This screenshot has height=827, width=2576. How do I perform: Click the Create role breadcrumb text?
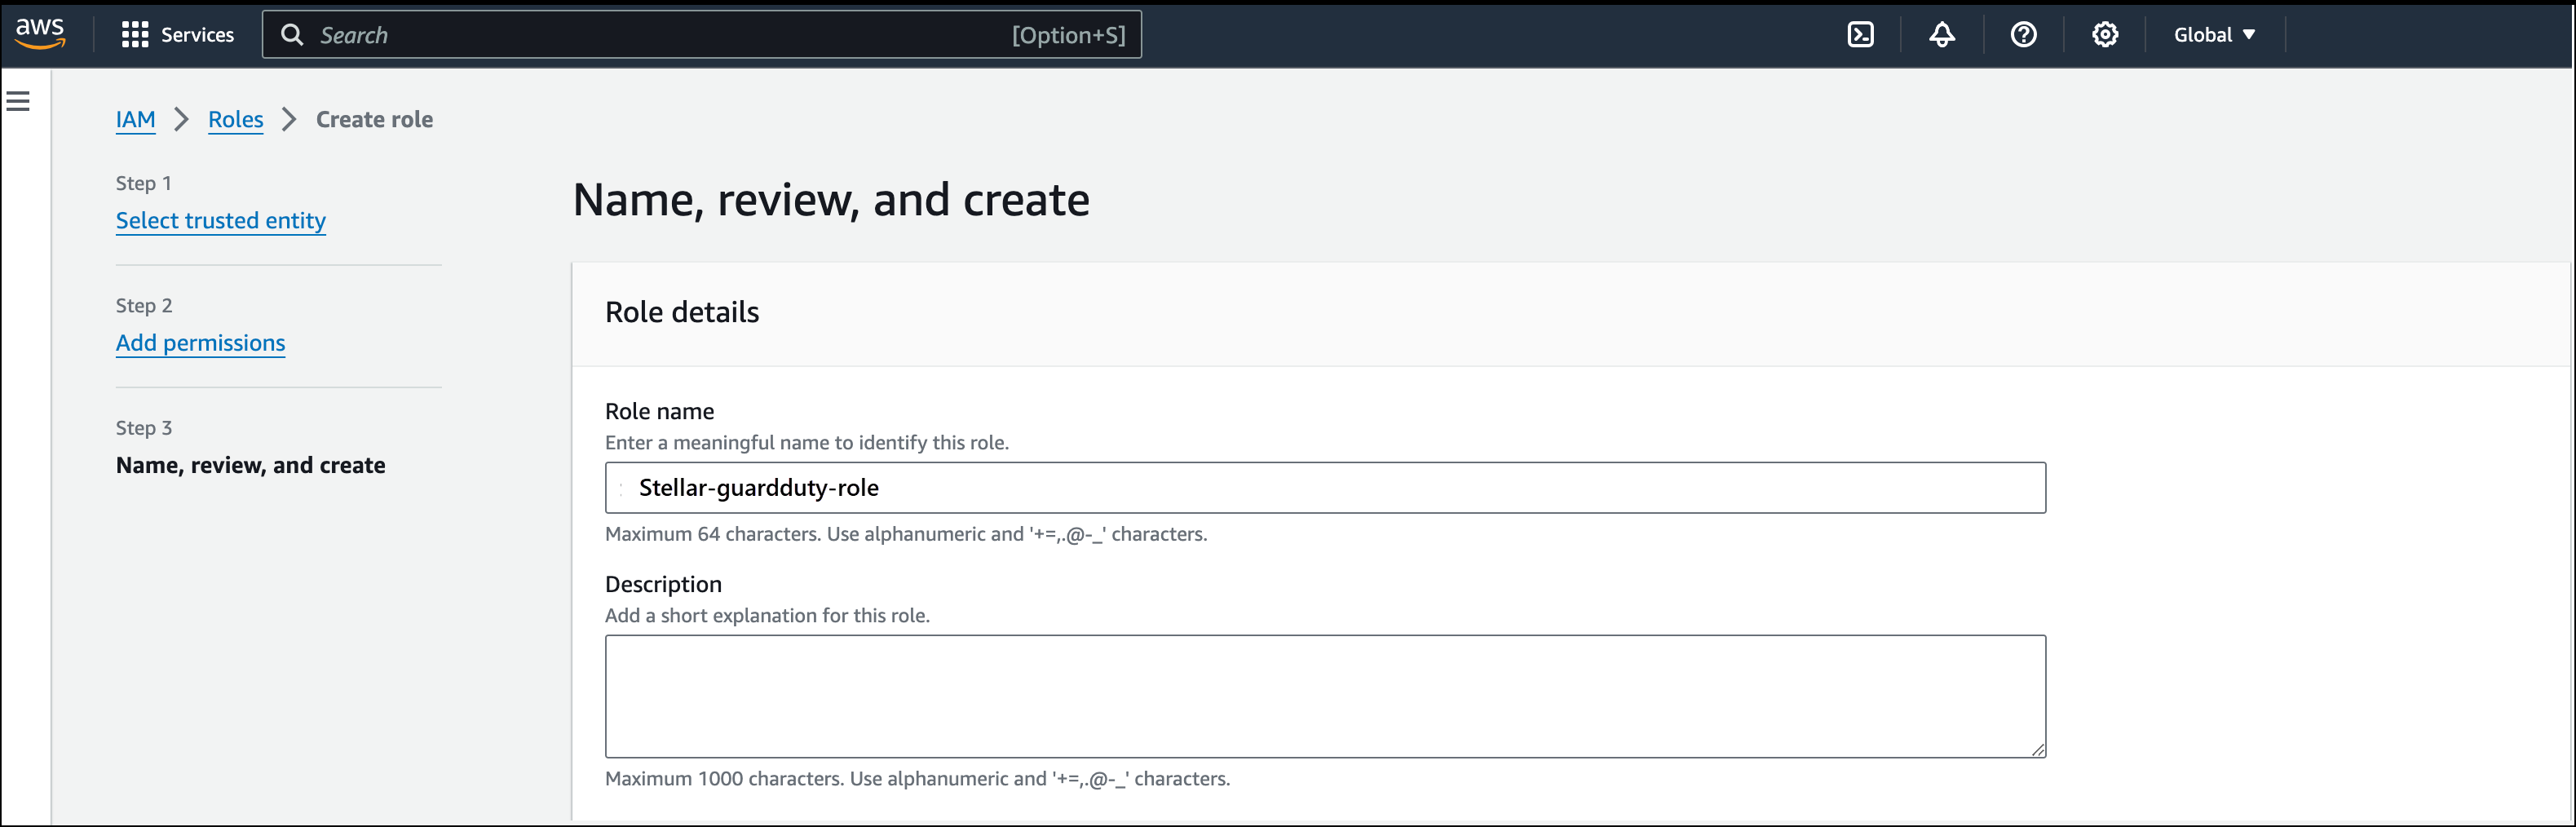click(374, 119)
